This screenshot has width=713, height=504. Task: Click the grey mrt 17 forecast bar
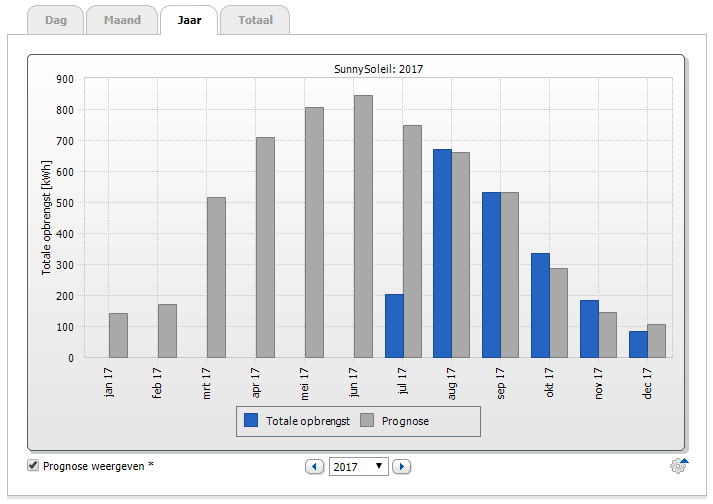click(216, 277)
